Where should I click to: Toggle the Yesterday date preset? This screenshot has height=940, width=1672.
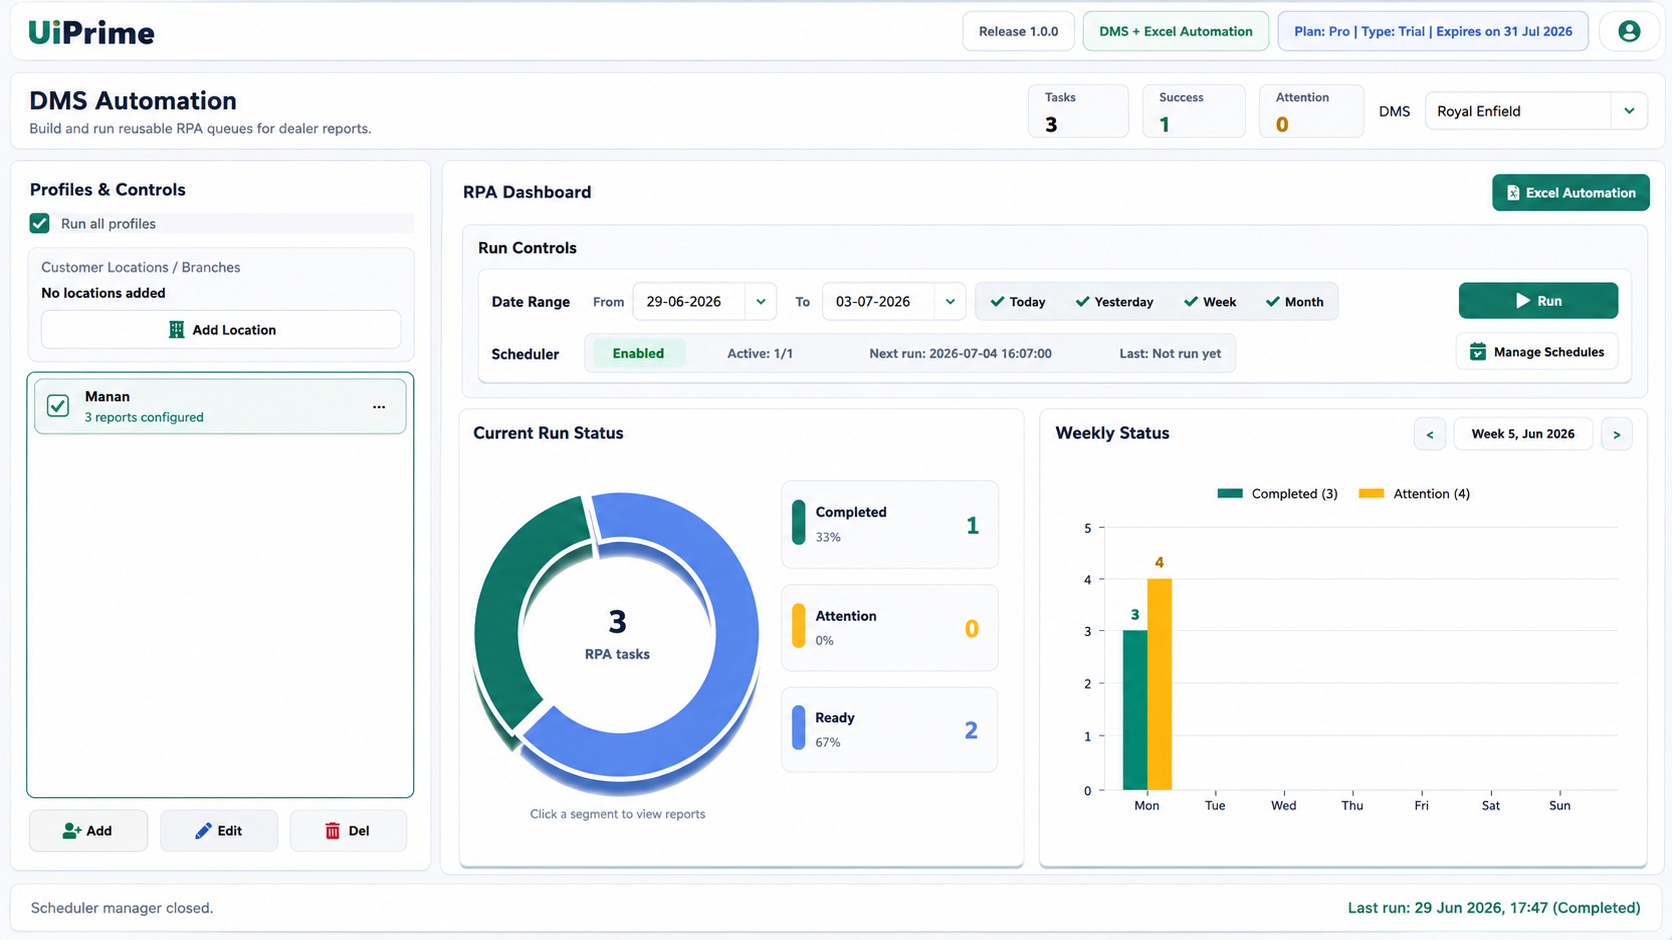[x=1114, y=302]
